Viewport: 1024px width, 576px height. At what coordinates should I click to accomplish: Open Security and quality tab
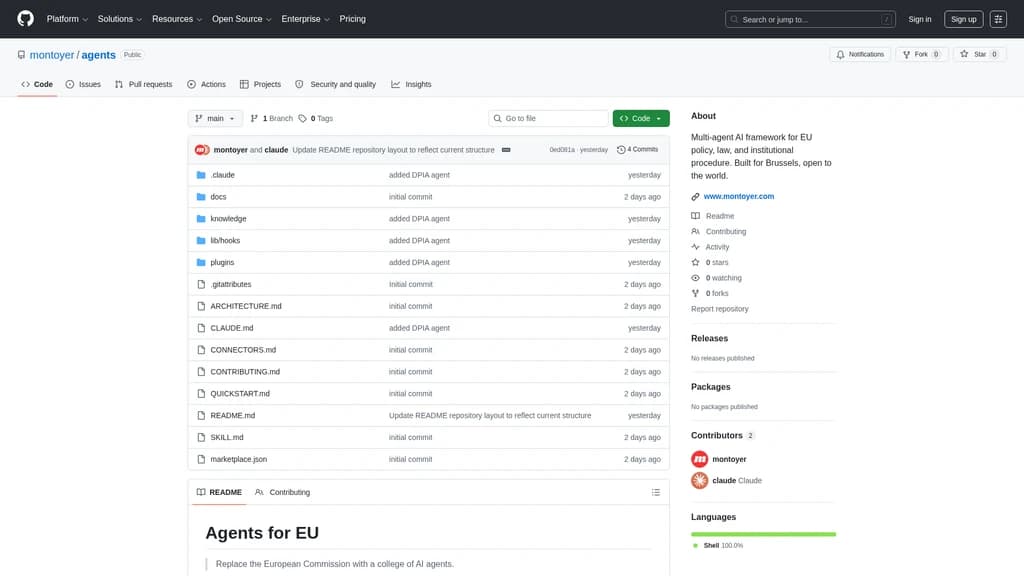[x=335, y=84]
